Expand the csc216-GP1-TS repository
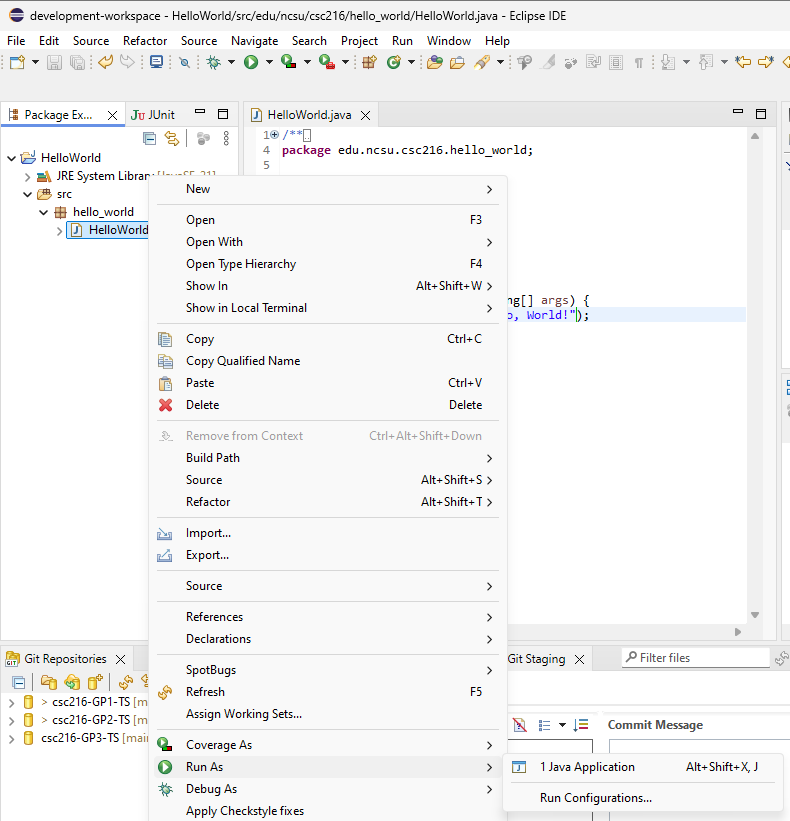The width and height of the screenshot is (790, 821). click(12, 702)
